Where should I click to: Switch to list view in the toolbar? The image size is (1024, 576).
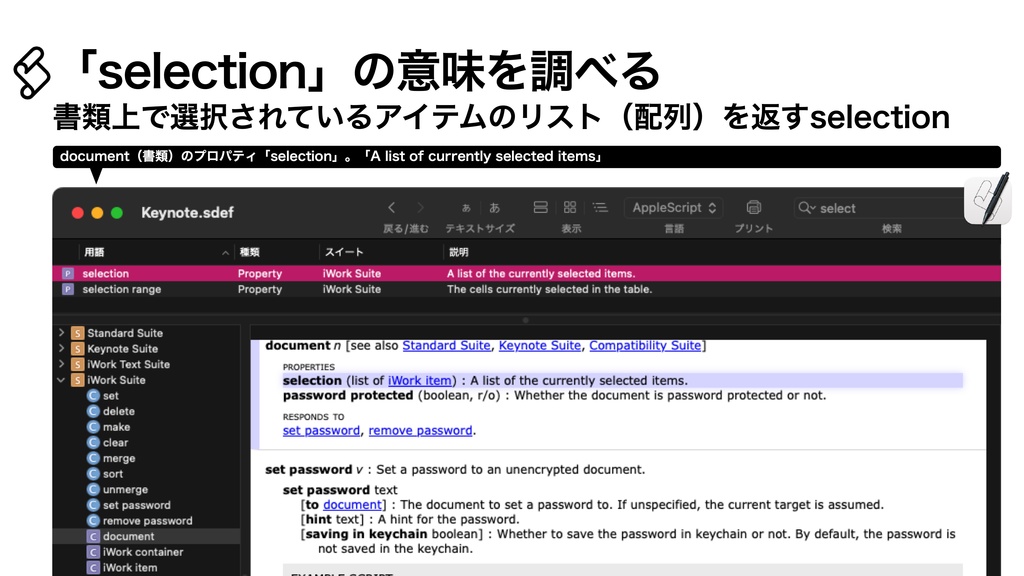[x=599, y=207]
